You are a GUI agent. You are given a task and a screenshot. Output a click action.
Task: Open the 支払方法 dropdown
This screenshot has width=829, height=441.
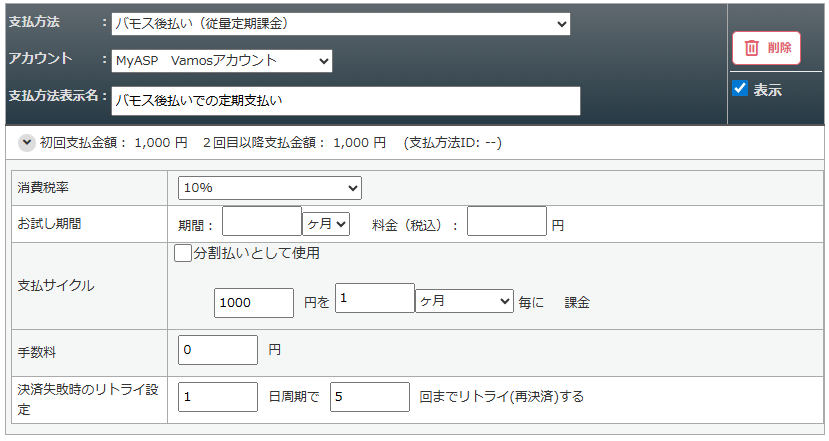(x=340, y=24)
